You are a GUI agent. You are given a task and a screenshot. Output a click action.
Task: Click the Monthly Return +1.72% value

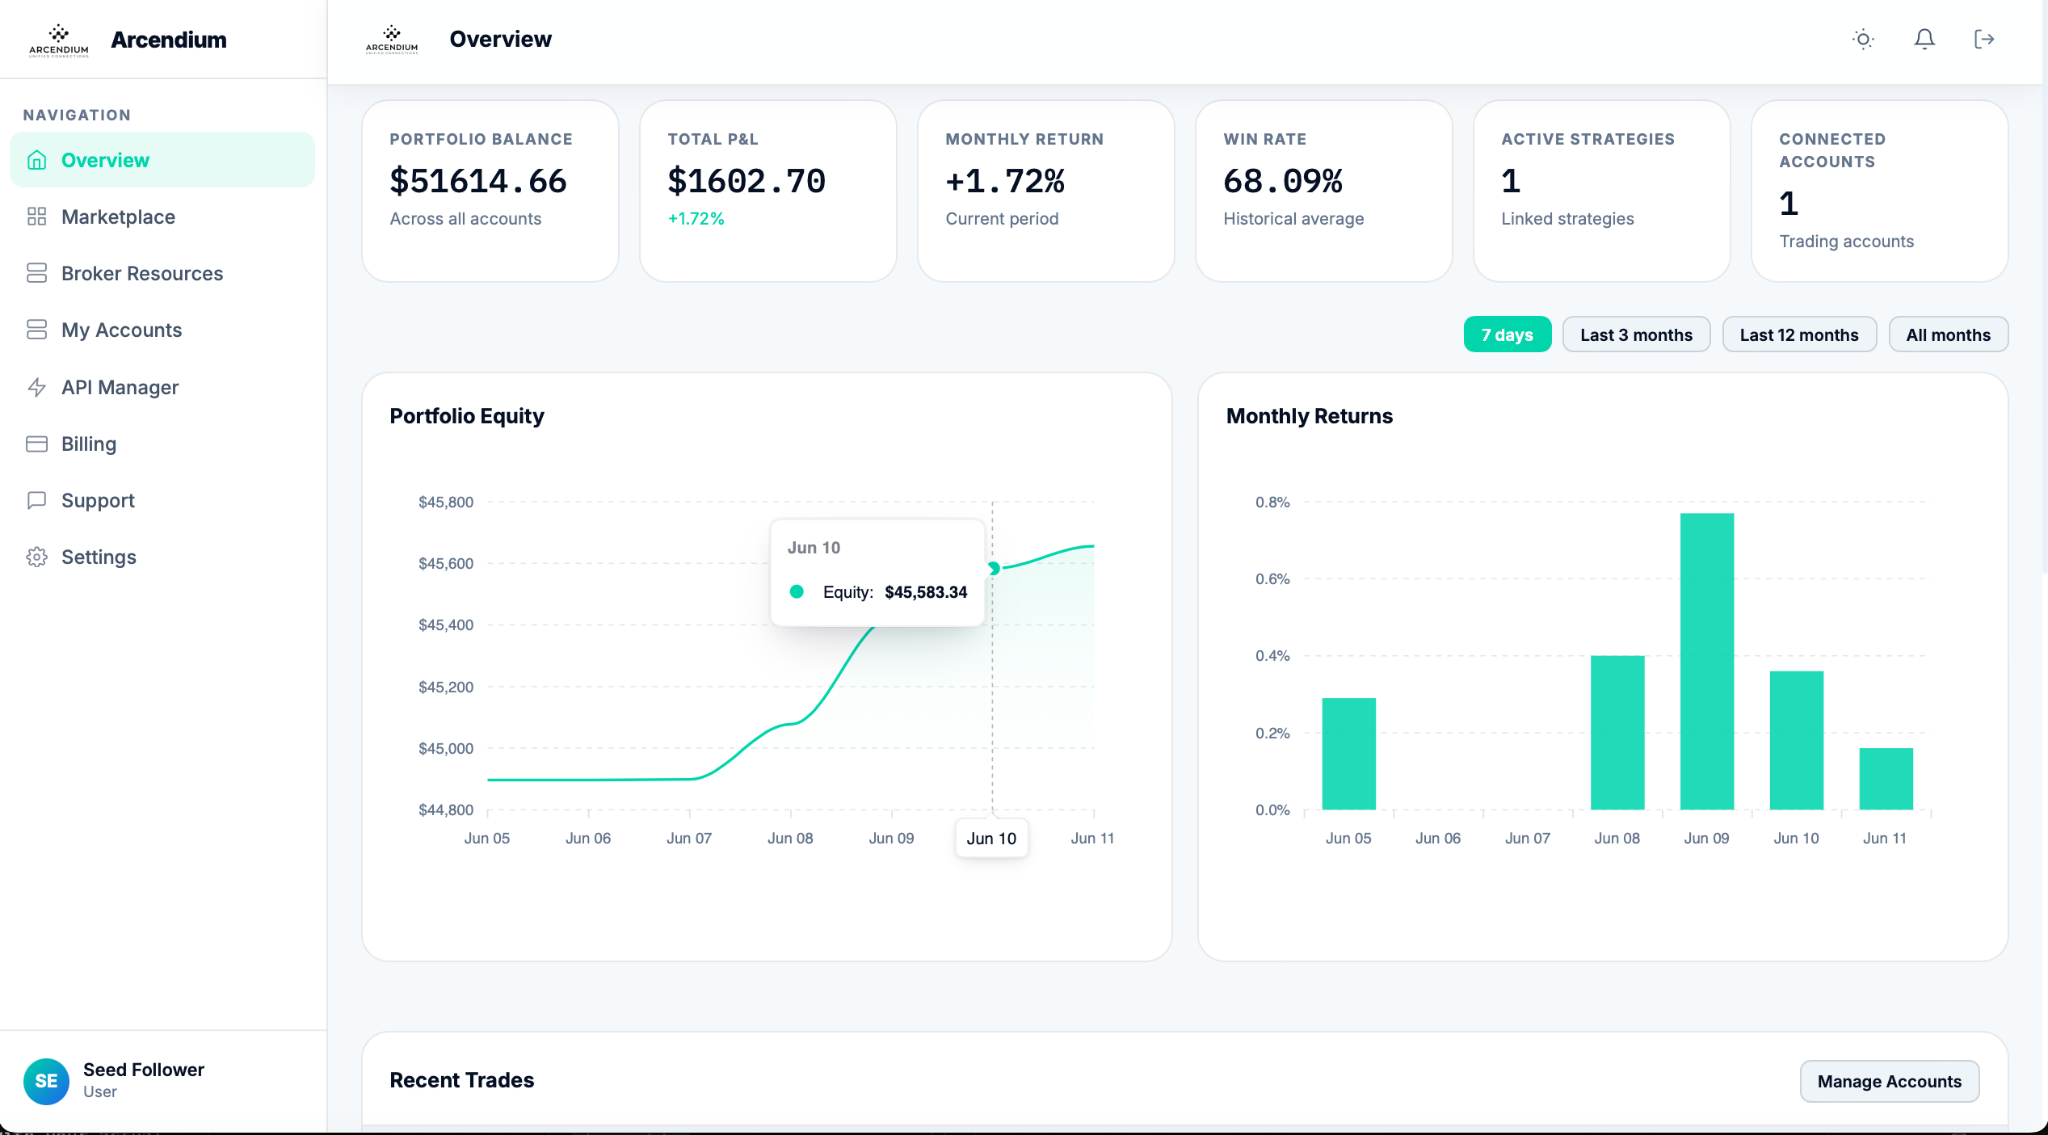point(1005,181)
